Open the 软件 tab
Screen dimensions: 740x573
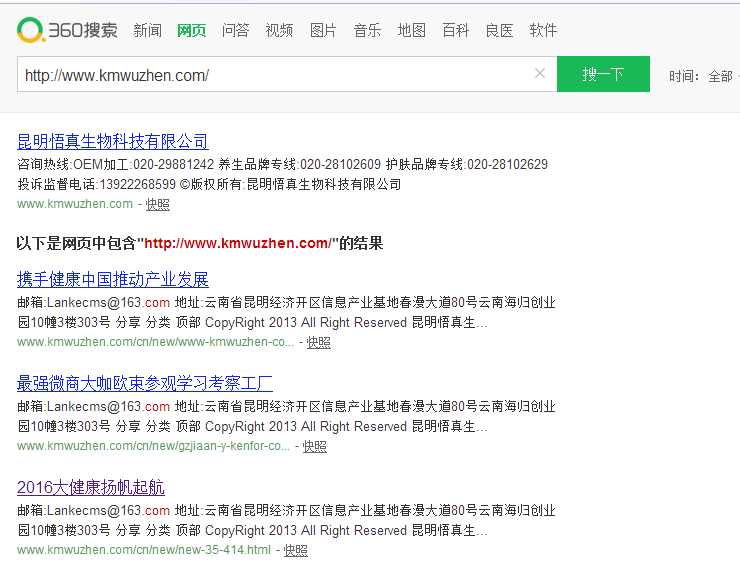click(x=543, y=31)
